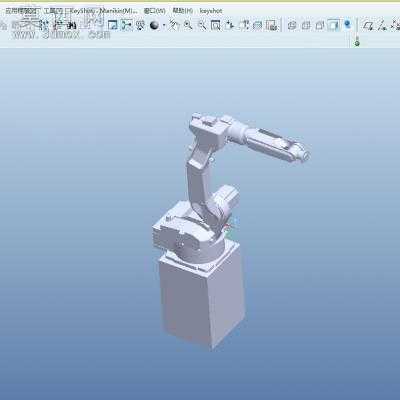This screenshot has width=400, height=400.
Task: Select the rectangular pedestal base of robot
Action: click(x=204, y=295)
